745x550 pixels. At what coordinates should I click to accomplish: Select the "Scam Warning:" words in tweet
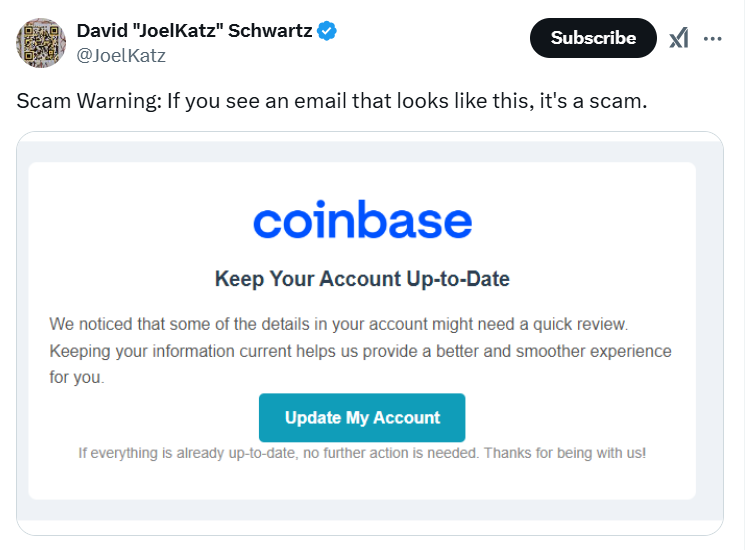pos(89,101)
